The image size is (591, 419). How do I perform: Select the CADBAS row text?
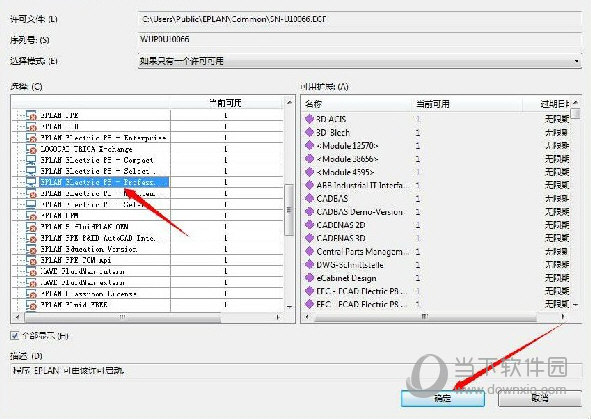click(x=332, y=199)
